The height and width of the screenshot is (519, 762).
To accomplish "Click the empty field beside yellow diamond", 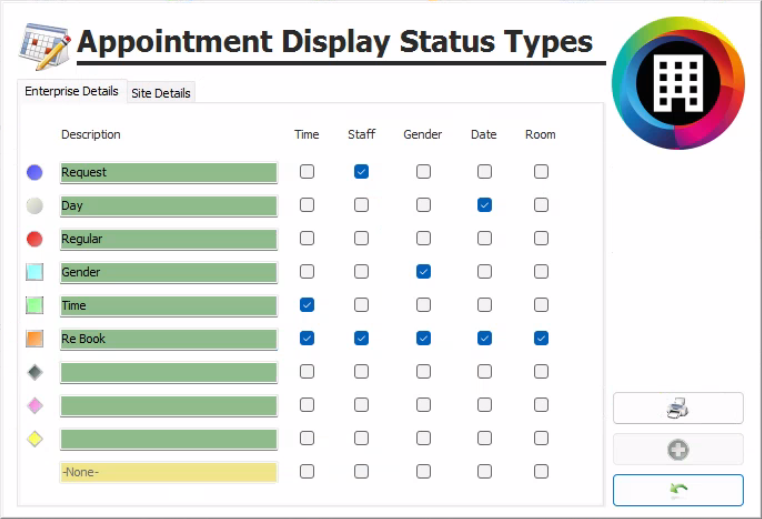I will tap(169, 439).
